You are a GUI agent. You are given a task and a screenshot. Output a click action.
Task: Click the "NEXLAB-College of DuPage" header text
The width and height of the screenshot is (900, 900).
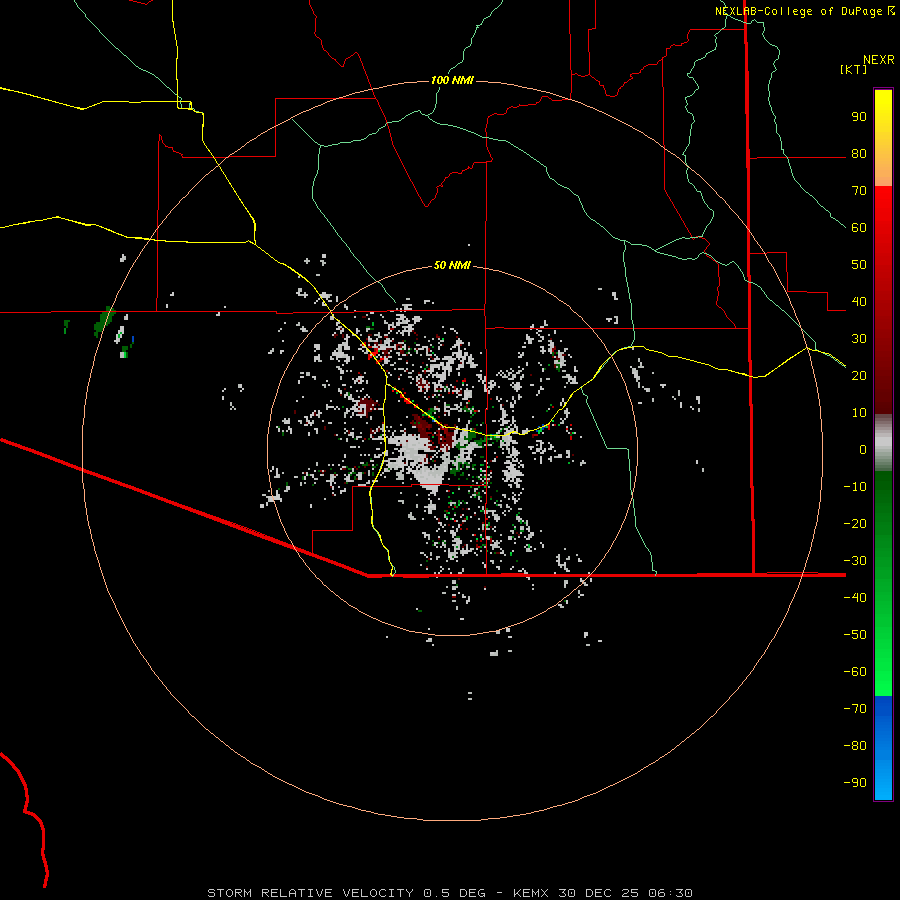point(798,11)
